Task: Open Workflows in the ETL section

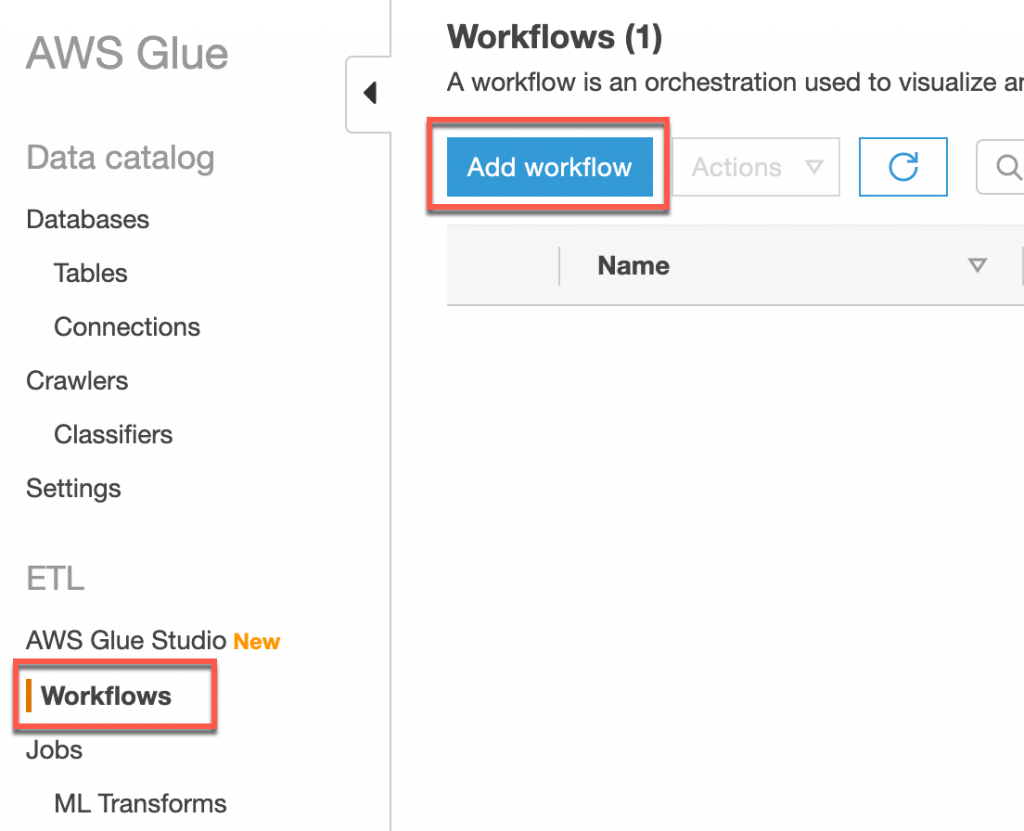Action: (x=106, y=696)
